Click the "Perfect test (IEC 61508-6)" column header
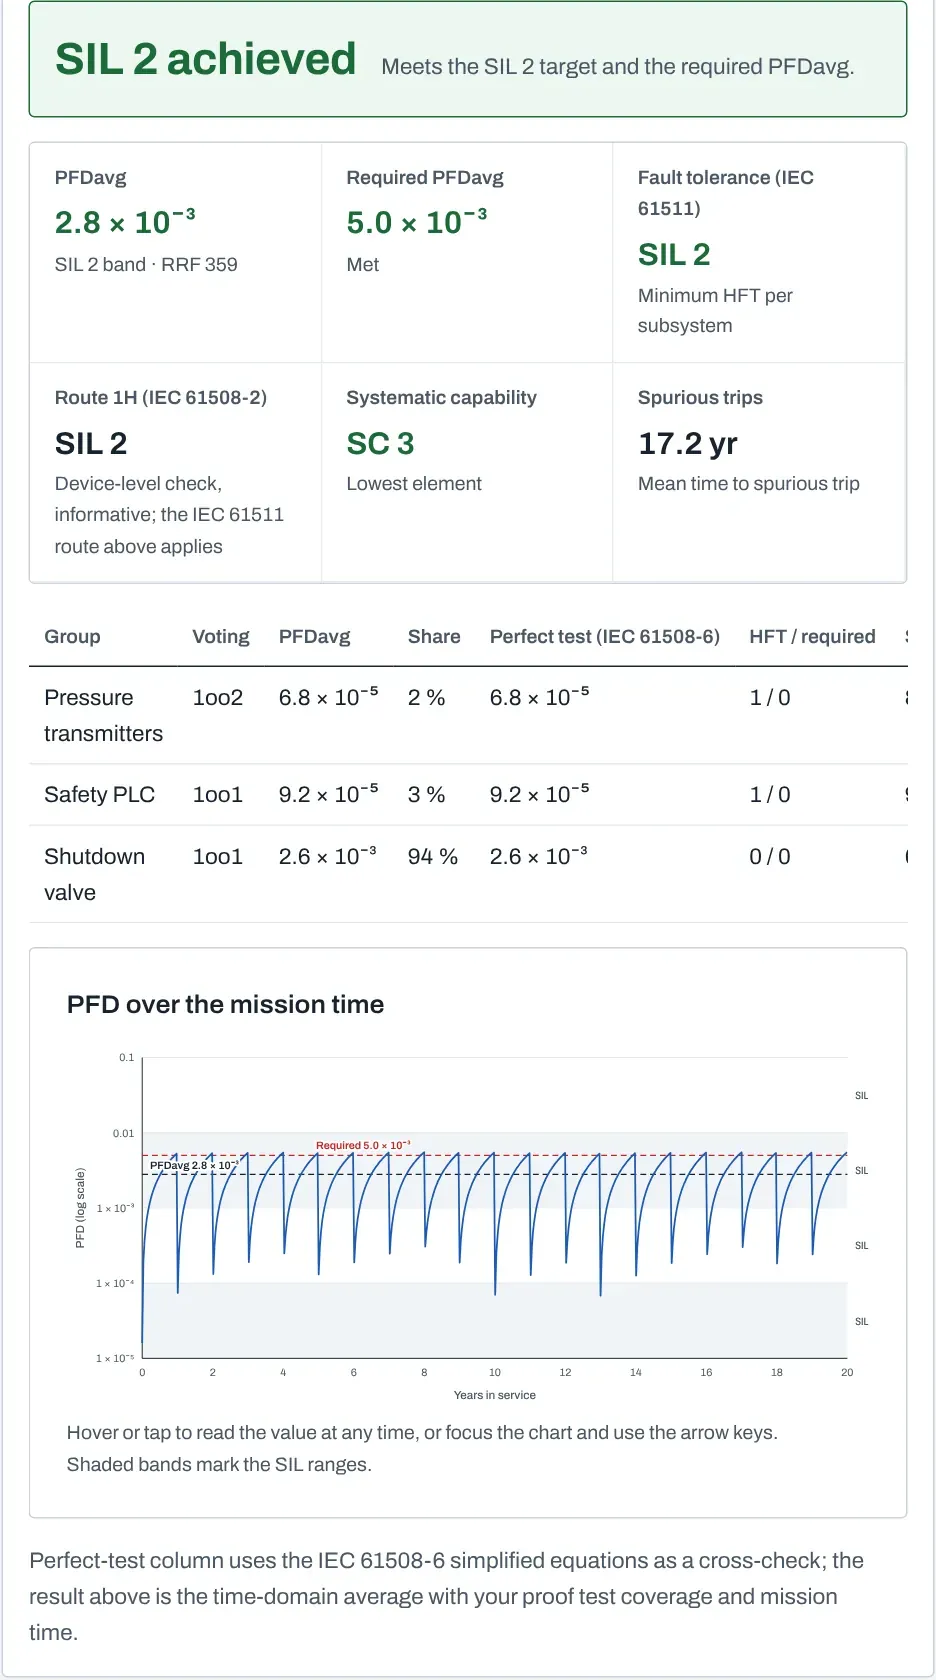The image size is (936, 1680). (605, 637)
